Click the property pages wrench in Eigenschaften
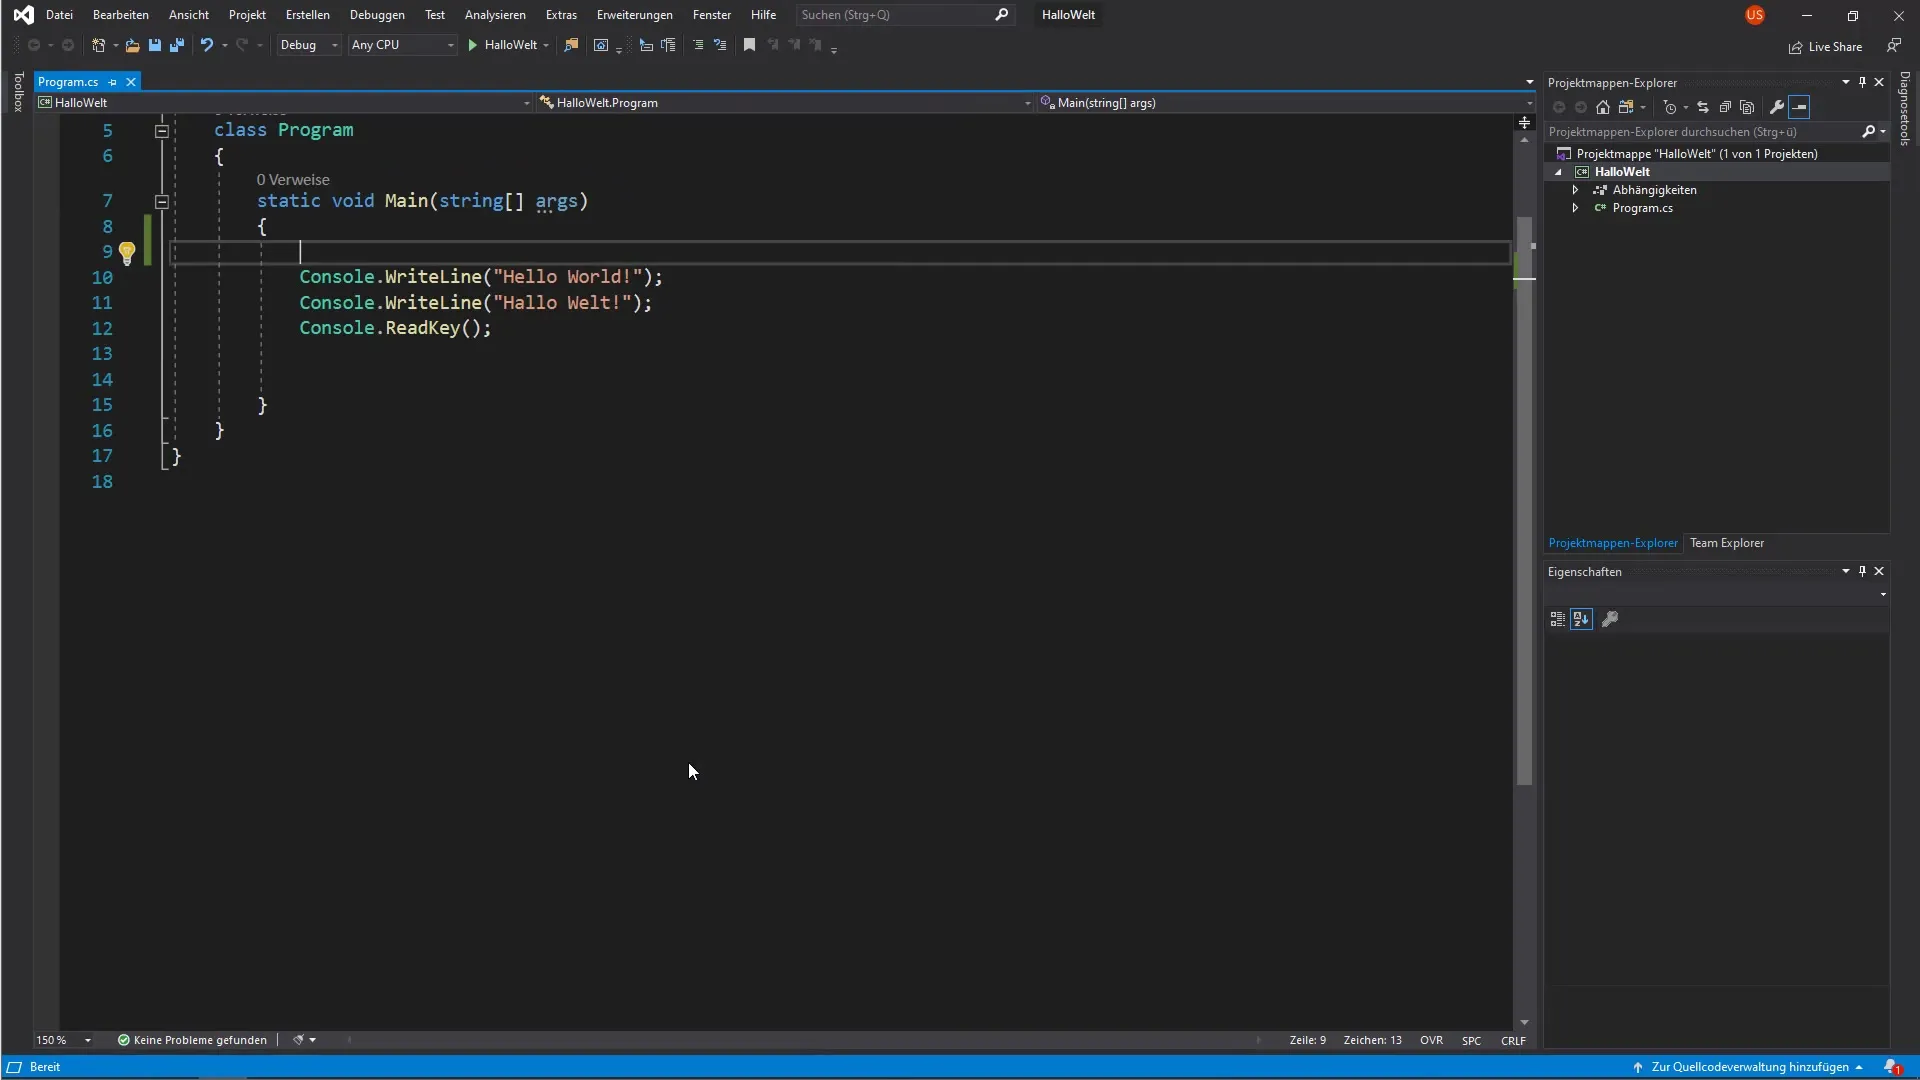This screenshot has width=1920, height=1080. [x=1610, y=619]
